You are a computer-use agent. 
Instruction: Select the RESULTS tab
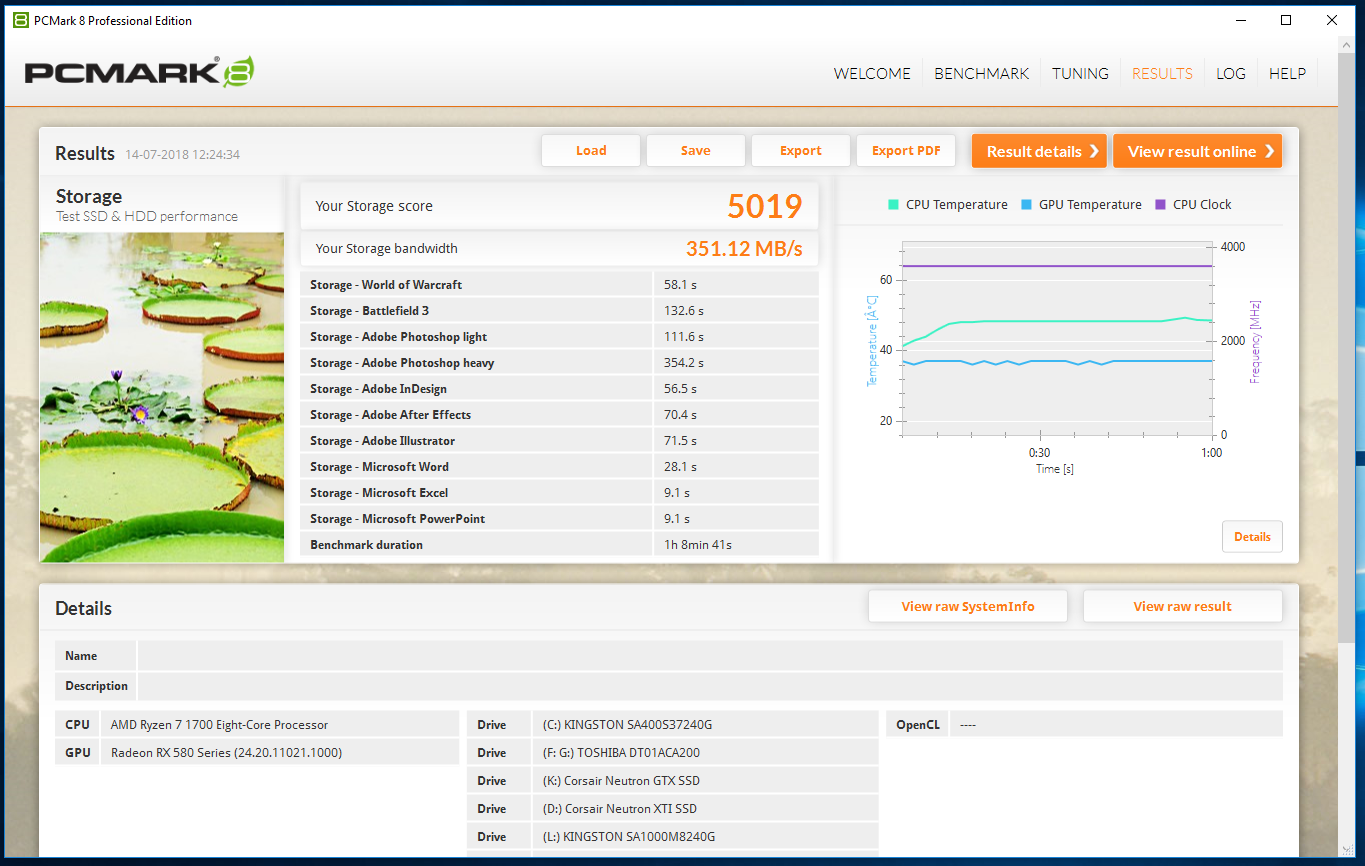(1162, 73)
